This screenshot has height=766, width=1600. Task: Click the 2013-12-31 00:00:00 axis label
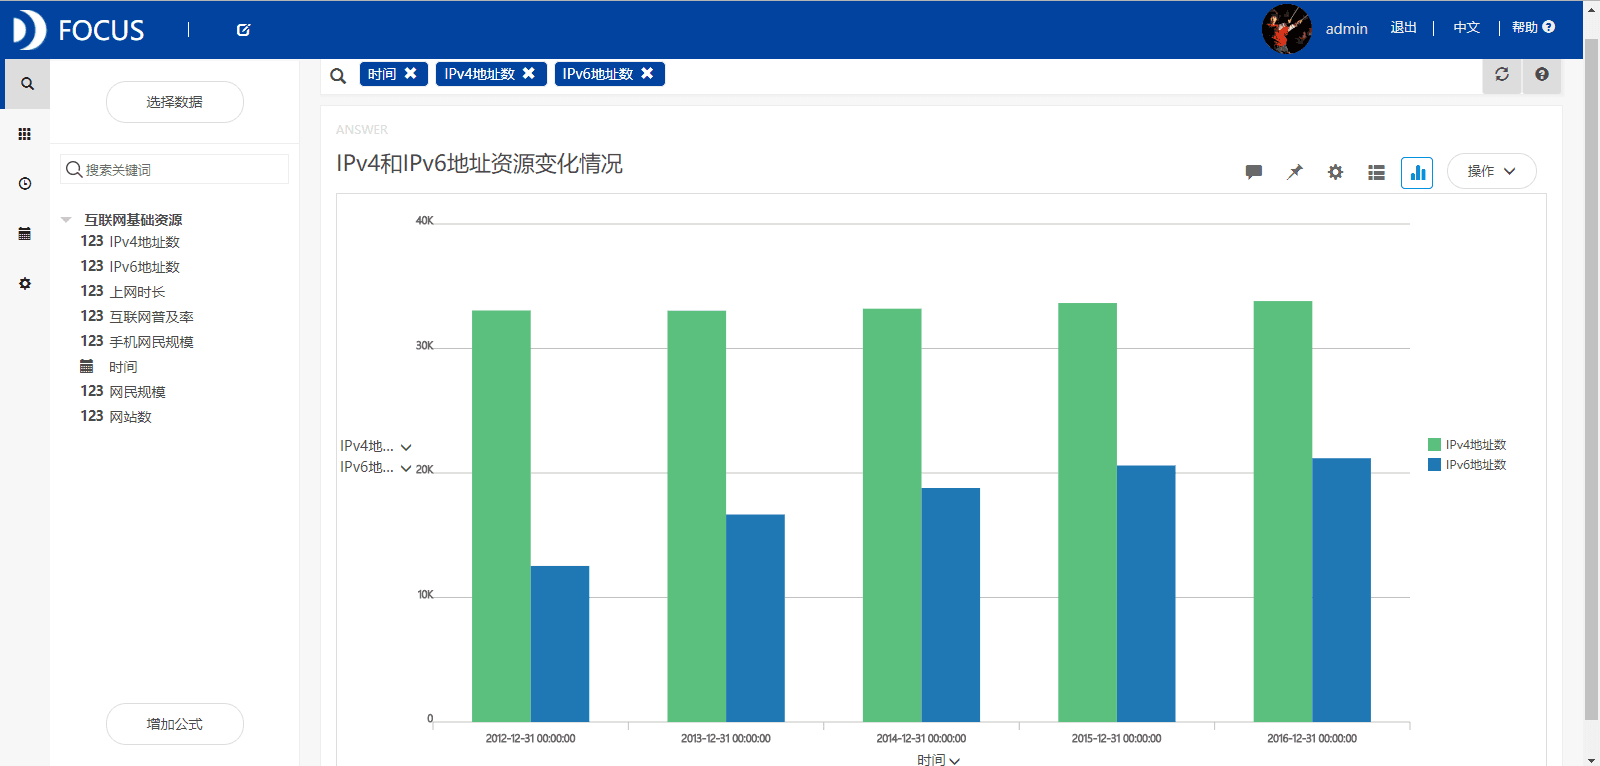726,739
